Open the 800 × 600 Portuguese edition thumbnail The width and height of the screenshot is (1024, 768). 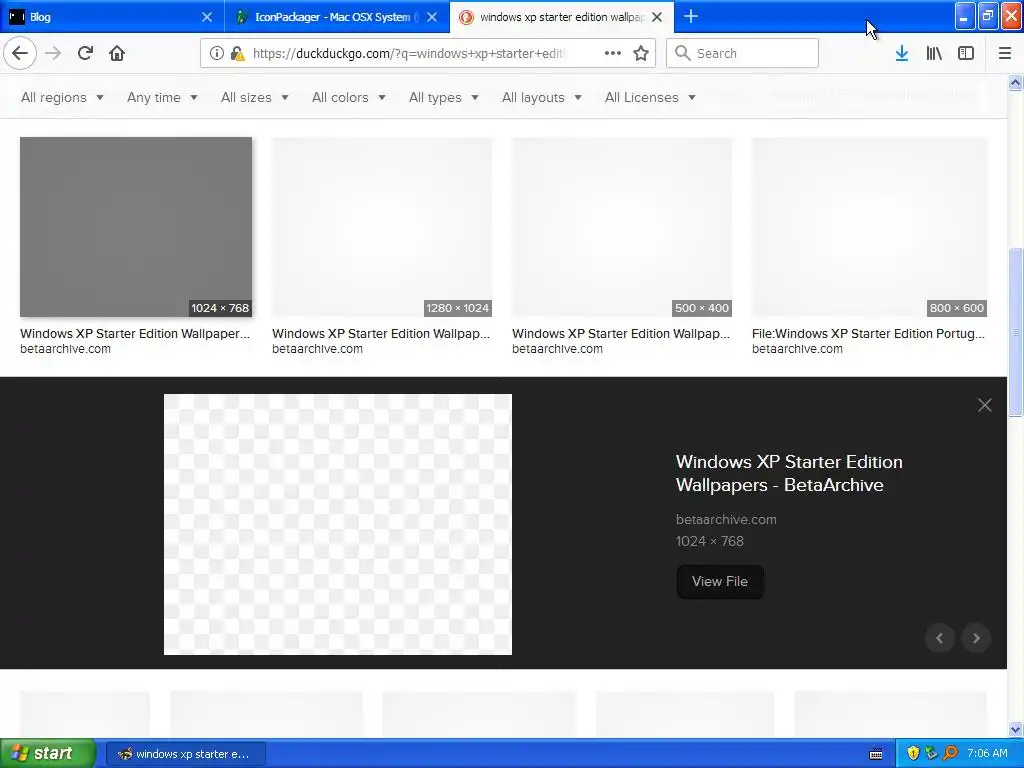pos(869,227)
